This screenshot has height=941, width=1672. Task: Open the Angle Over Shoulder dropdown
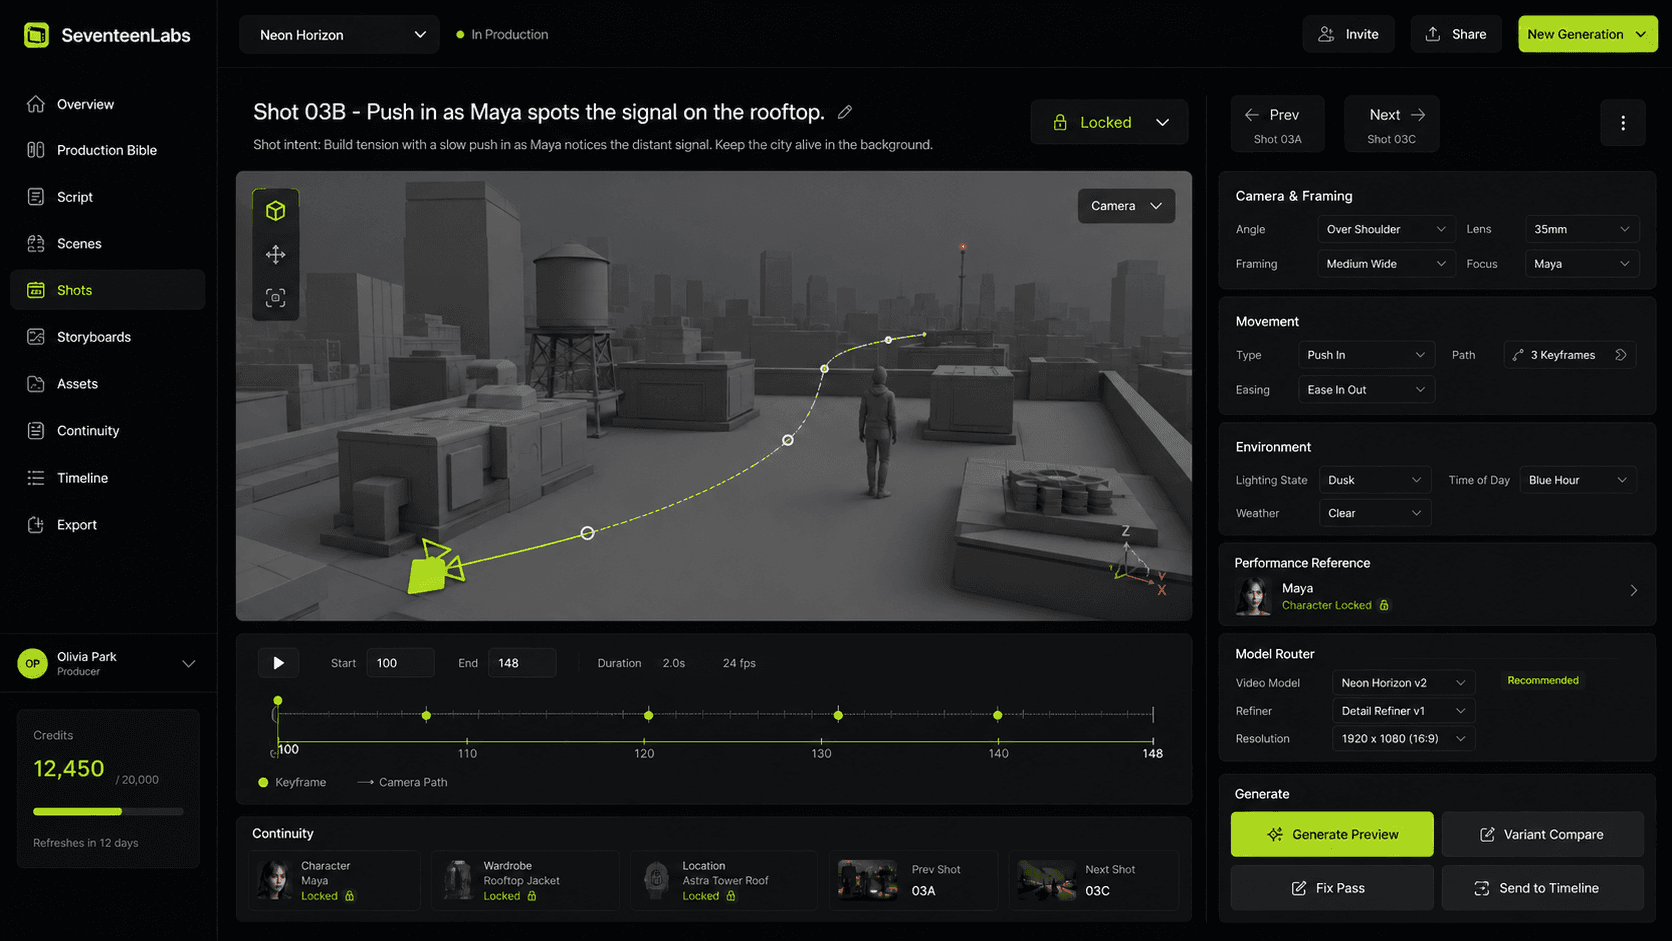coord(1385,229)
